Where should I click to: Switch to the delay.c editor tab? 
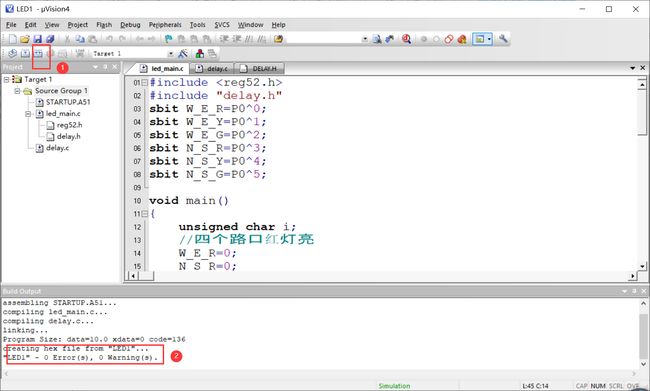coord(213,68)
